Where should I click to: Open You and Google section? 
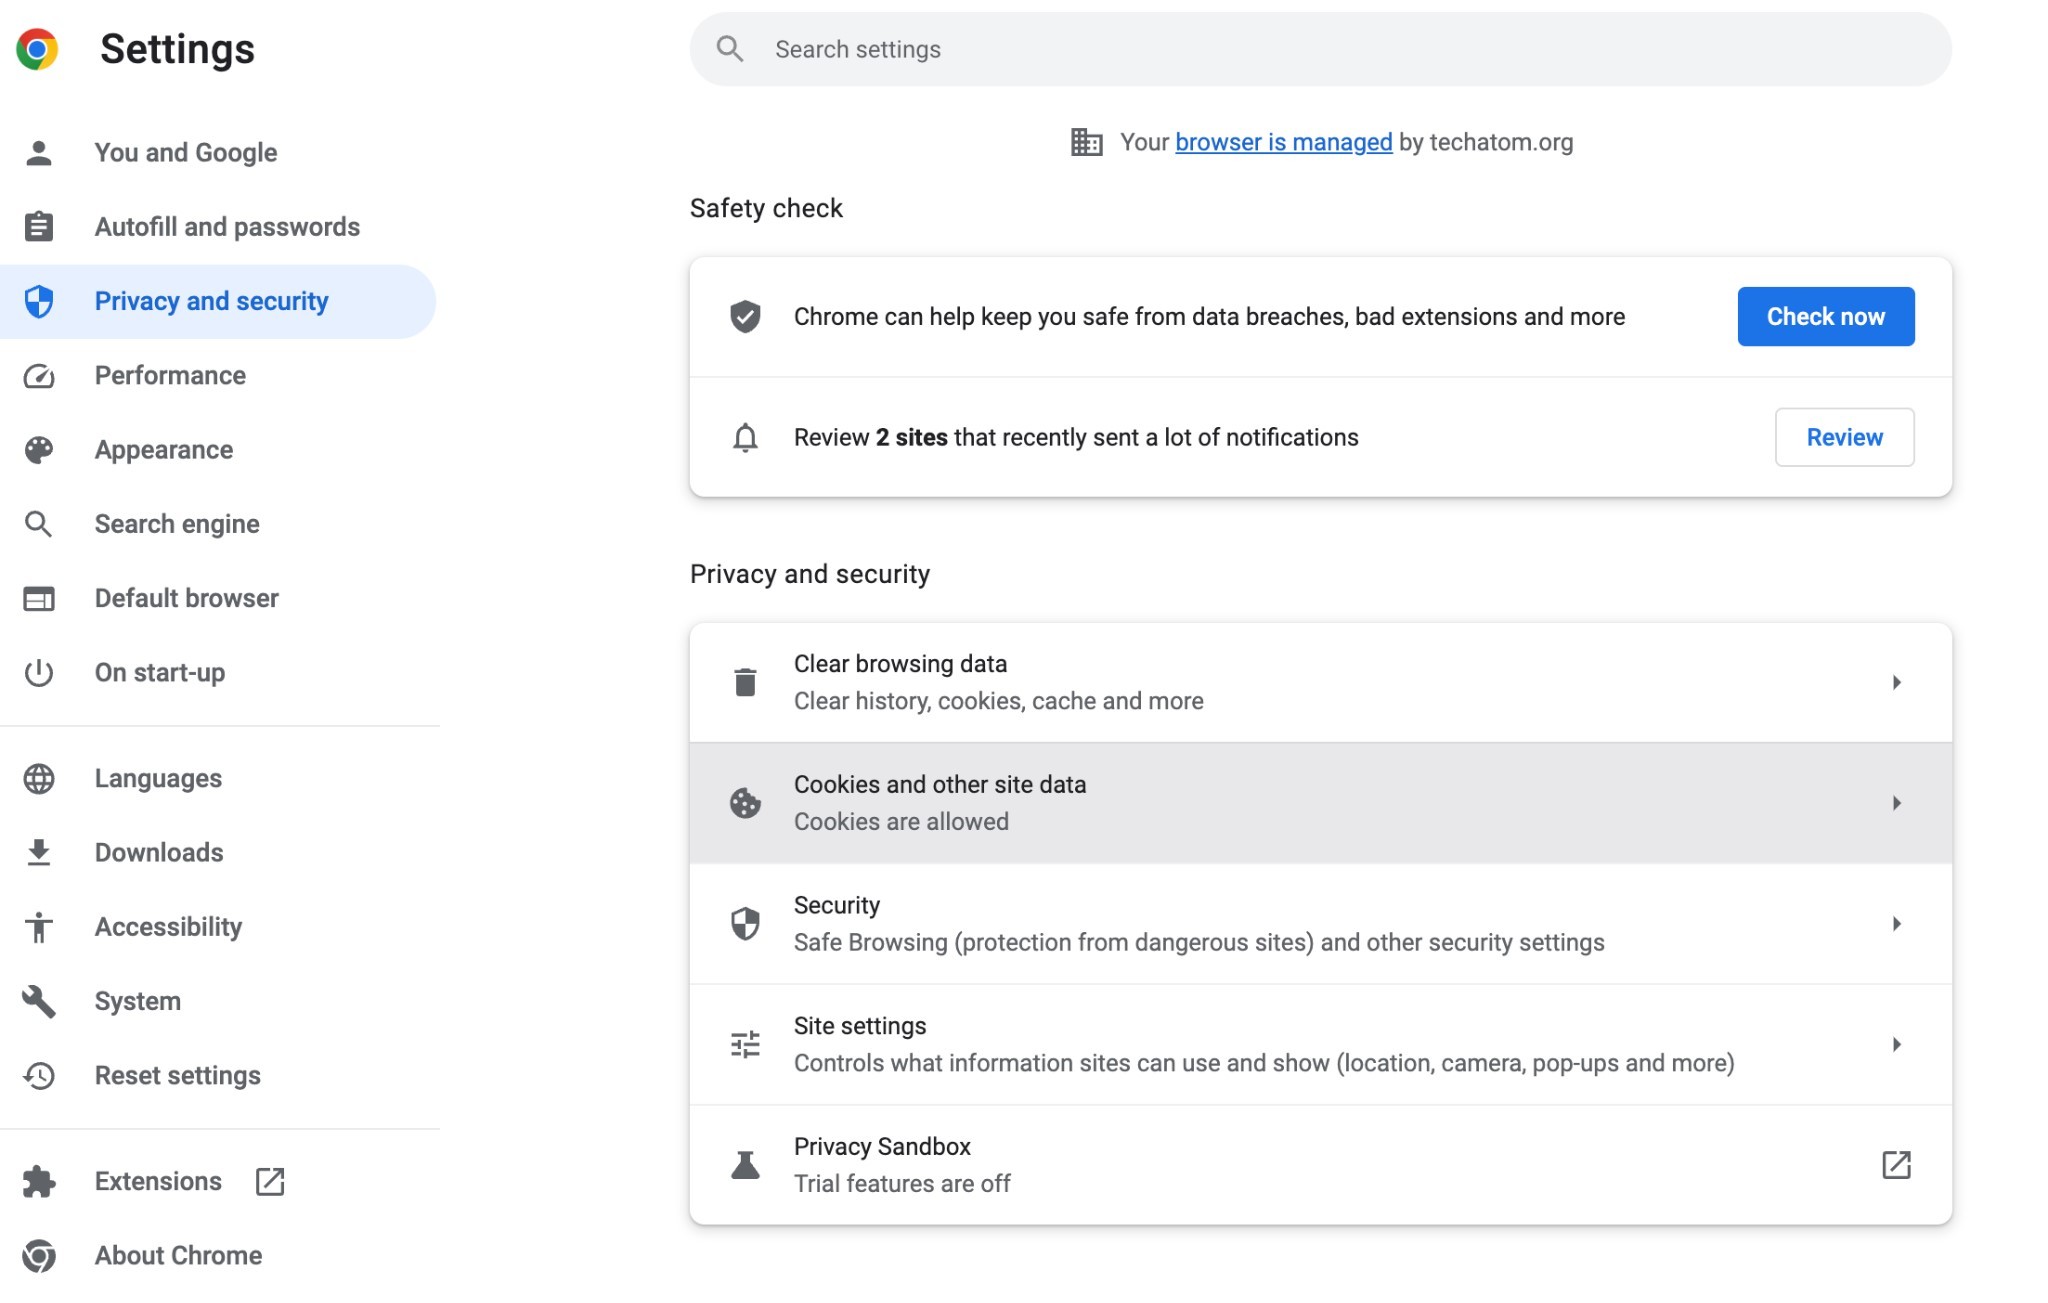pyautogui.click(x=218, y=153)
